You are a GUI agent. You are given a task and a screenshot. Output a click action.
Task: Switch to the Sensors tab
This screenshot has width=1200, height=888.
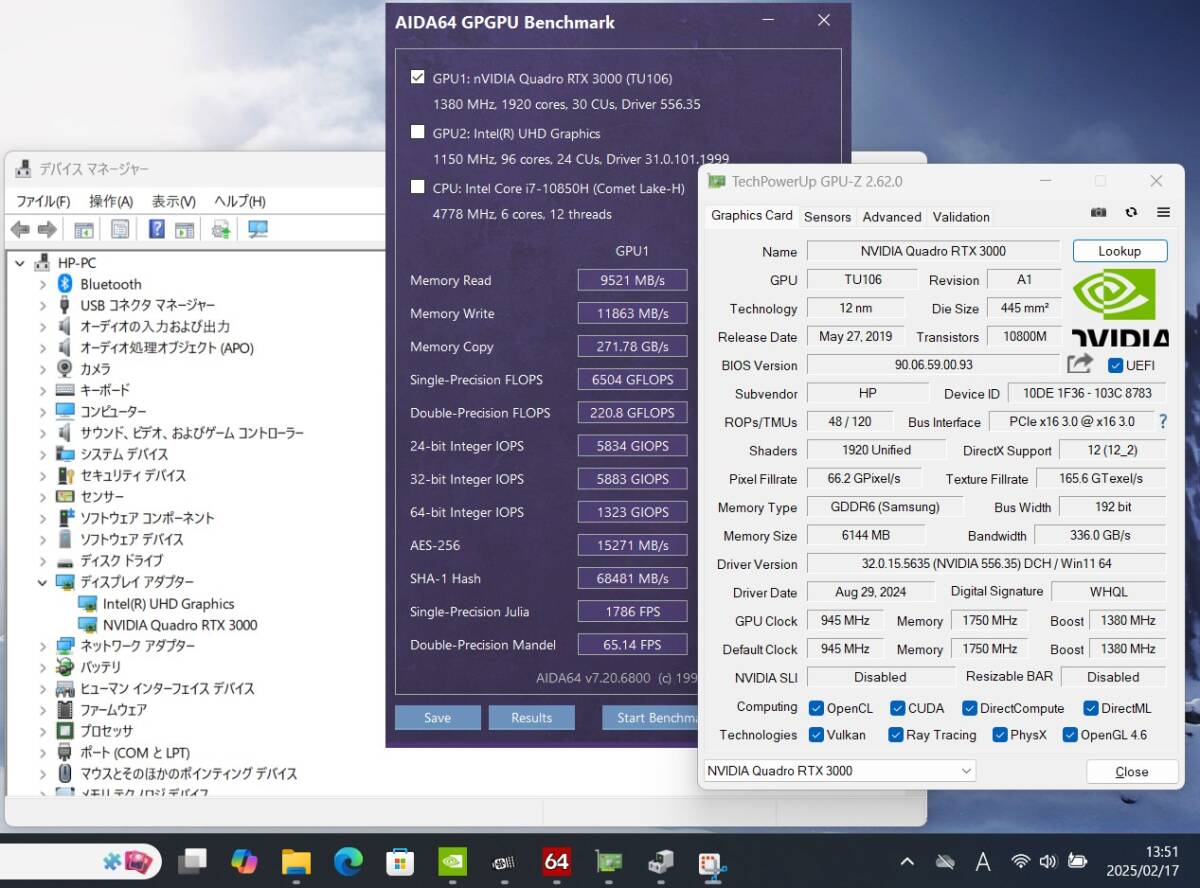point(827,217)
